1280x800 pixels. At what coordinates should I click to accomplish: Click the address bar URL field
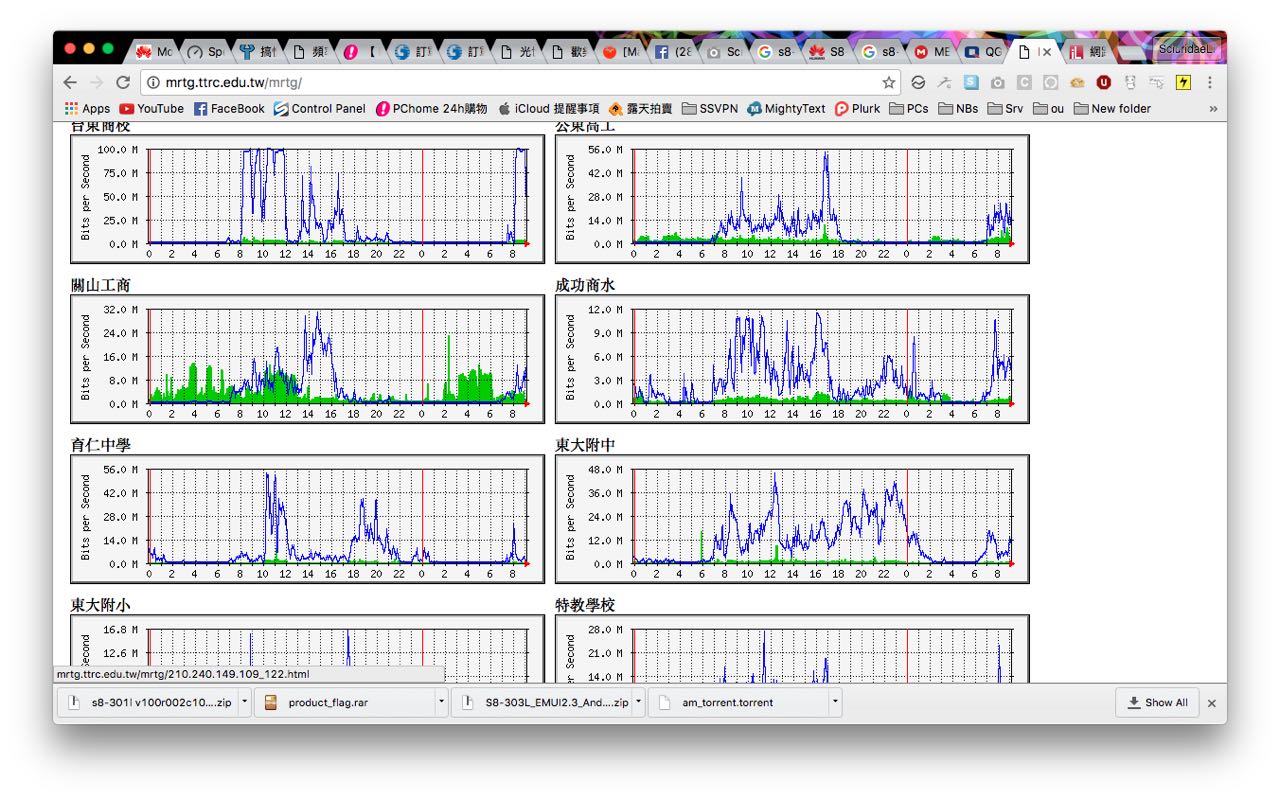pyautogui.click(x=500, y=83)
